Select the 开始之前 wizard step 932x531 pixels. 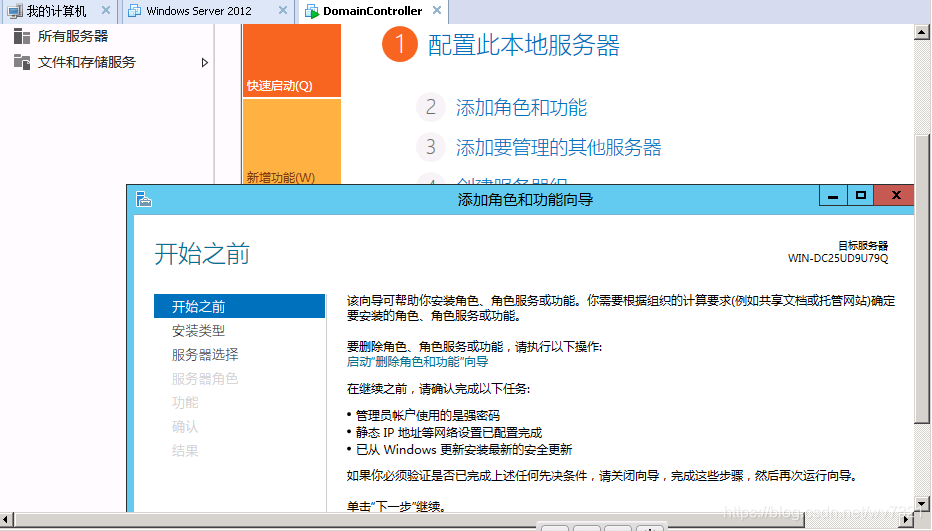(240, 306)
